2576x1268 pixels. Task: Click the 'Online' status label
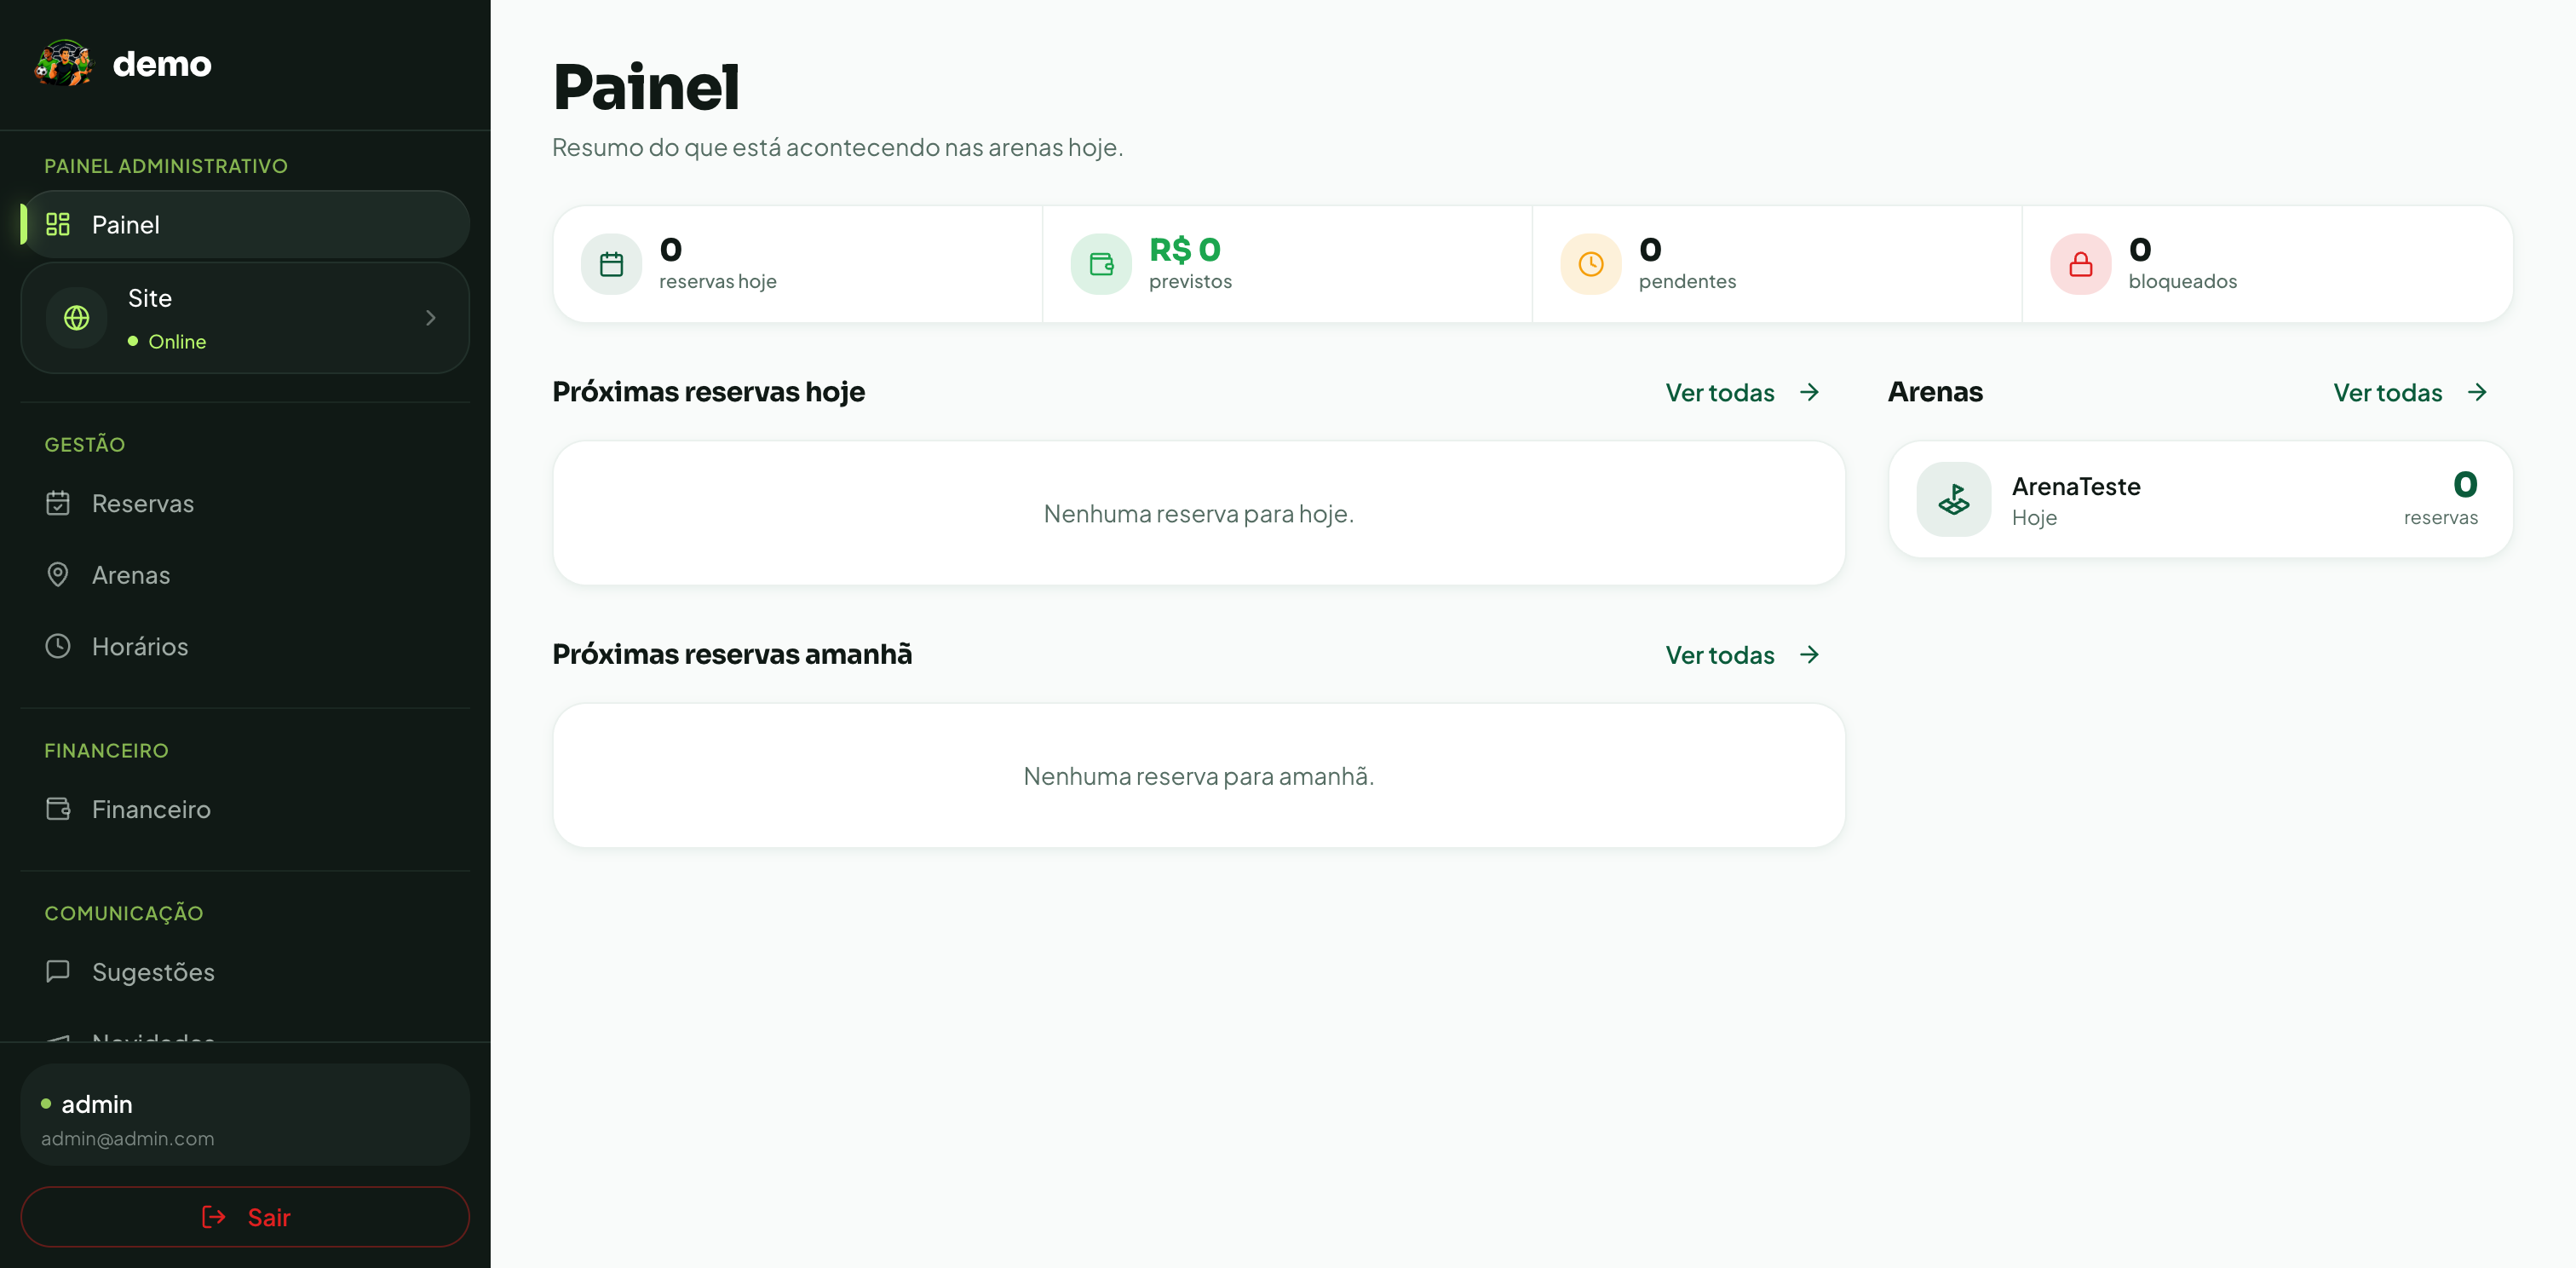pyautogui.click(x=177, y=342)
